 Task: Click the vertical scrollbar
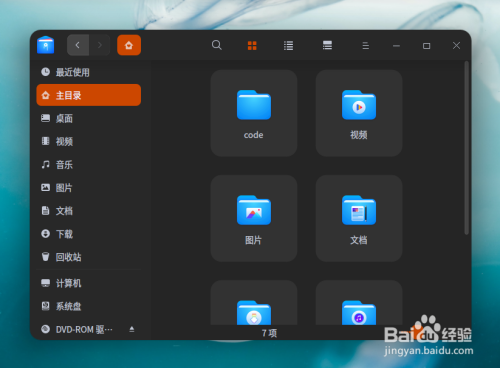[467, 148]
